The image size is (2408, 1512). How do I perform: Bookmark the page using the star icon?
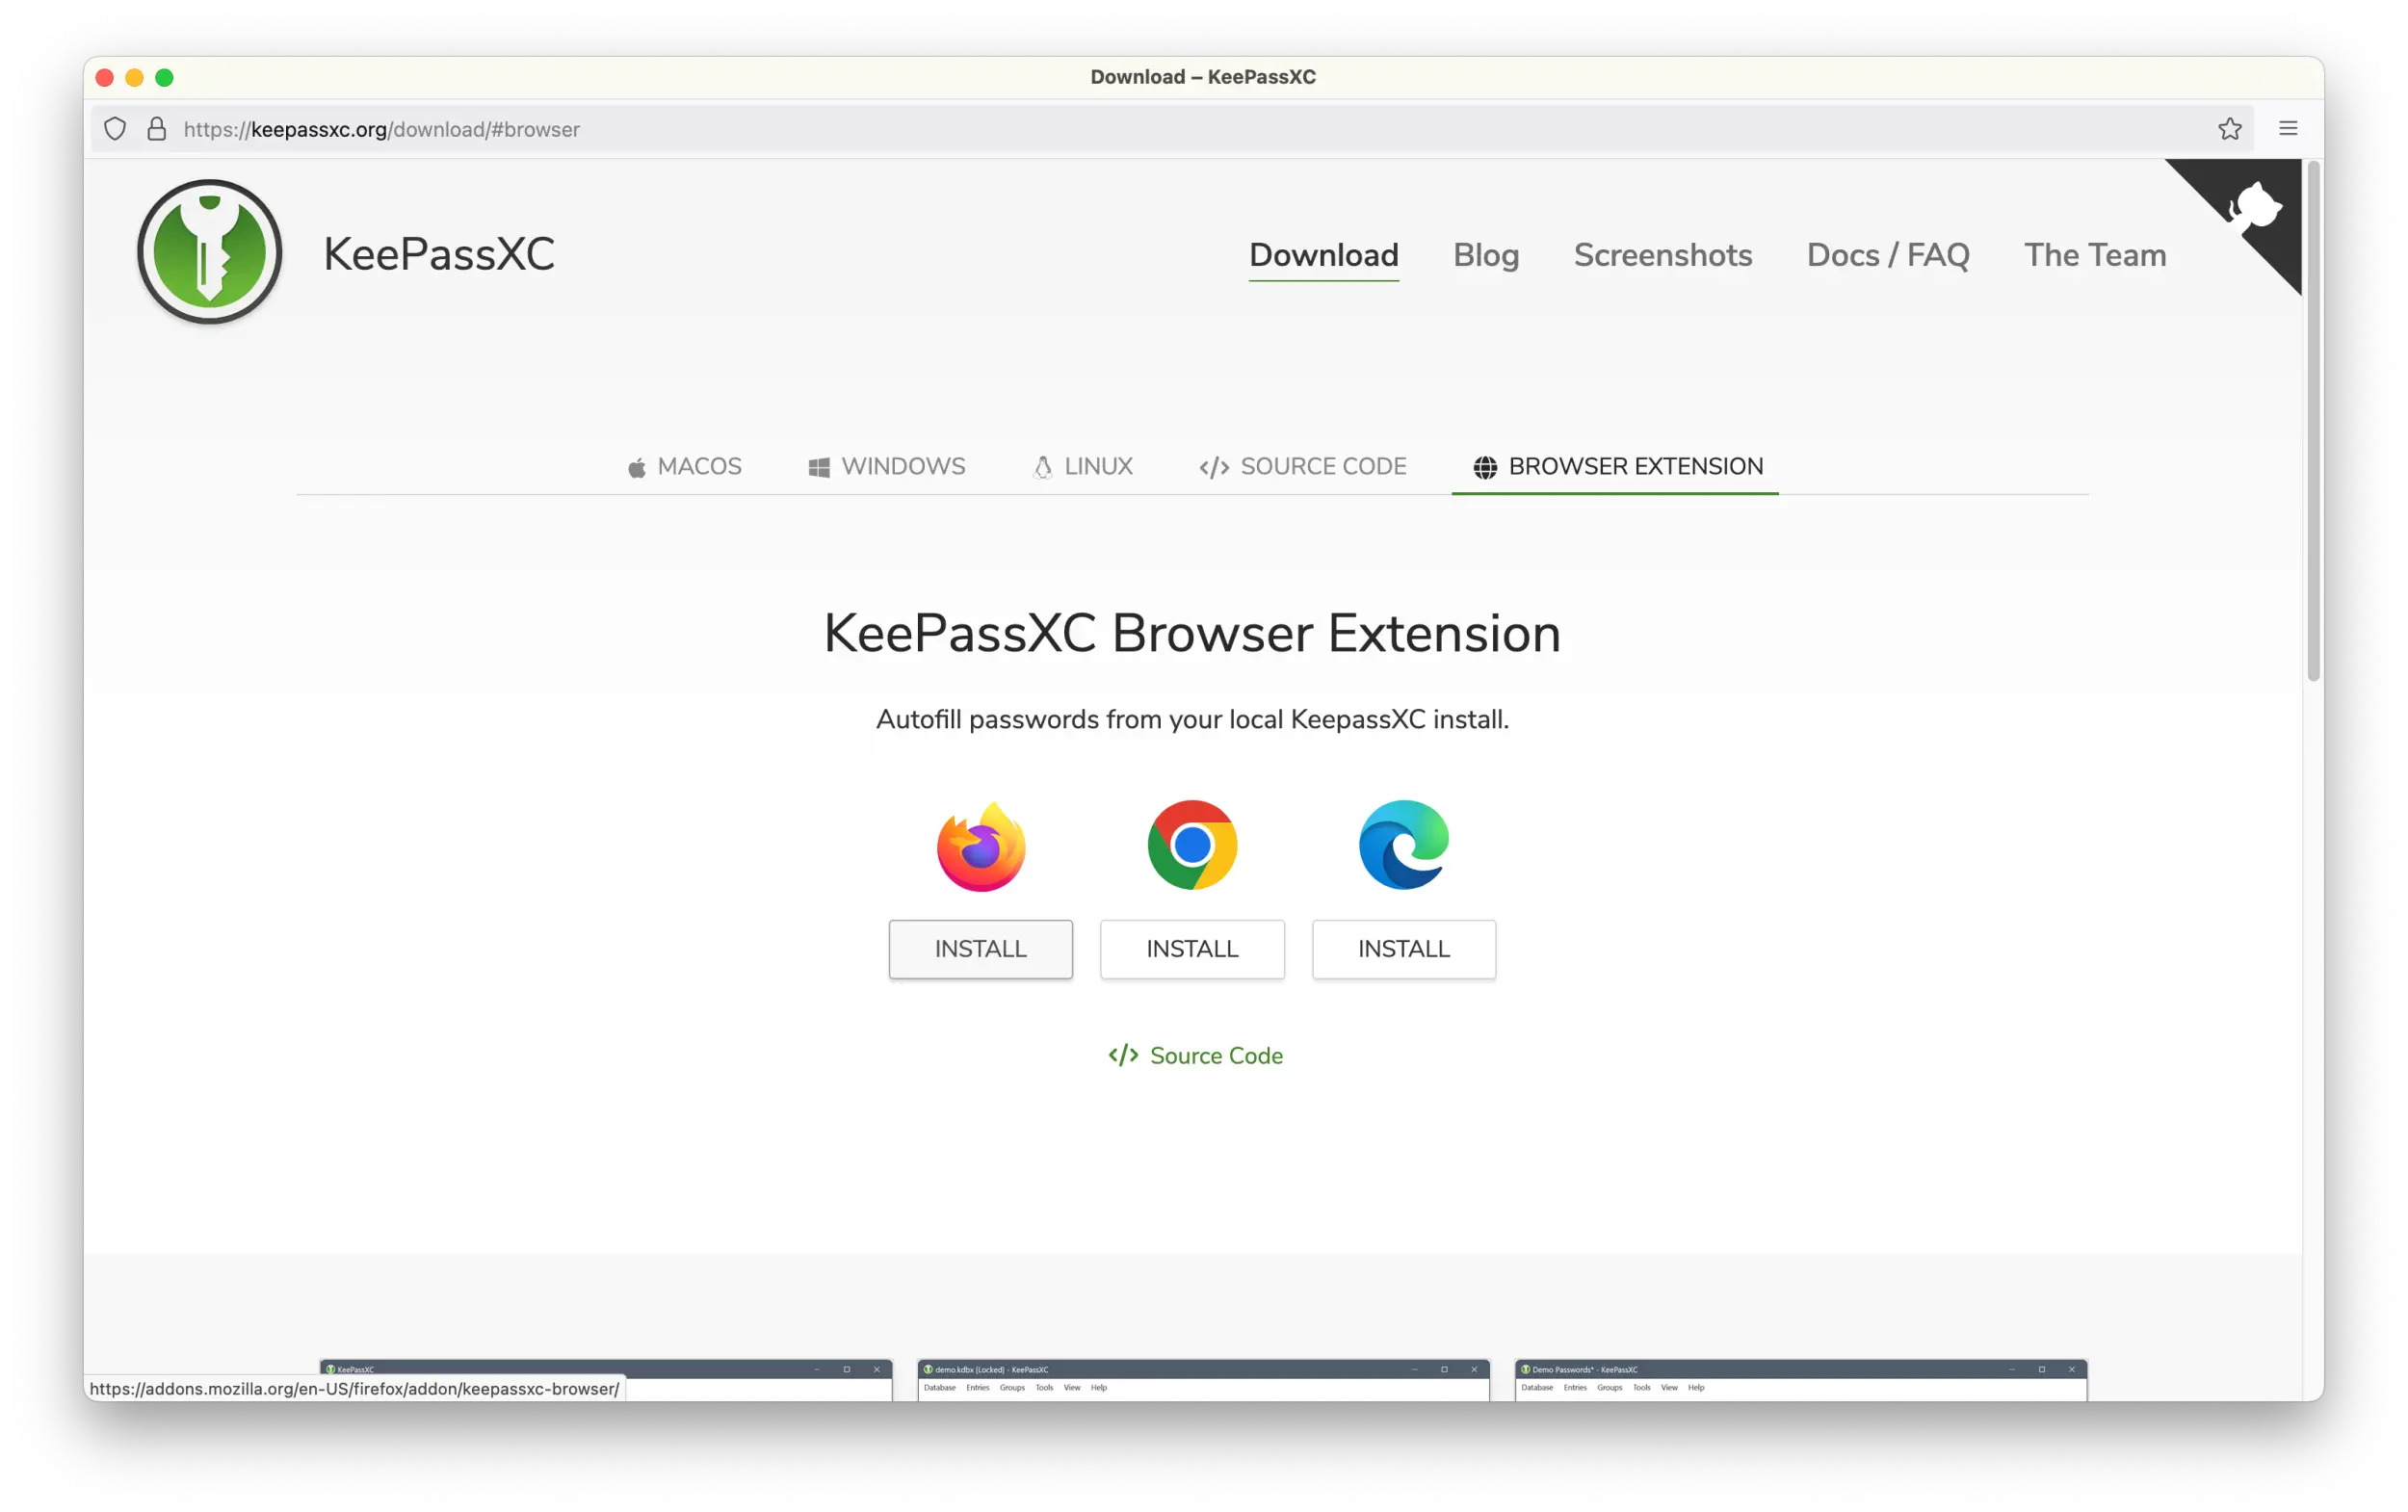coord(2230,128)
